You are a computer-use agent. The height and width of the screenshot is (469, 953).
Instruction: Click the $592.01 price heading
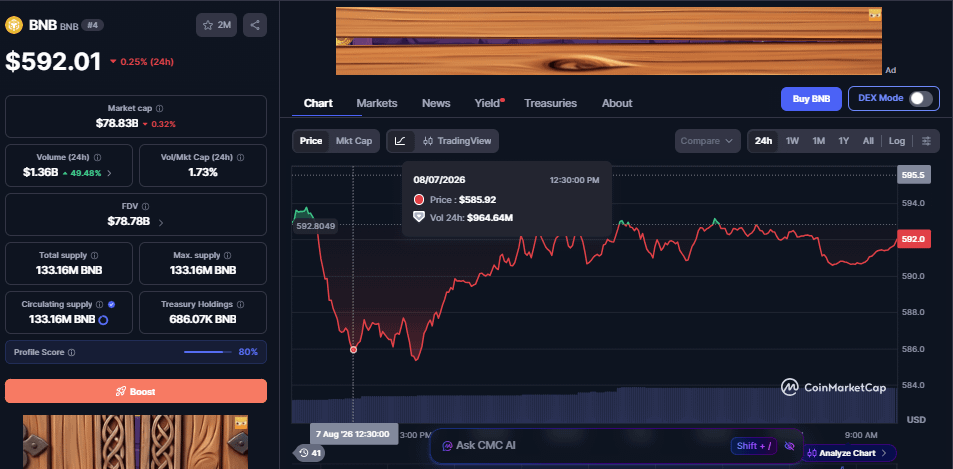click(x=53, y=61)
